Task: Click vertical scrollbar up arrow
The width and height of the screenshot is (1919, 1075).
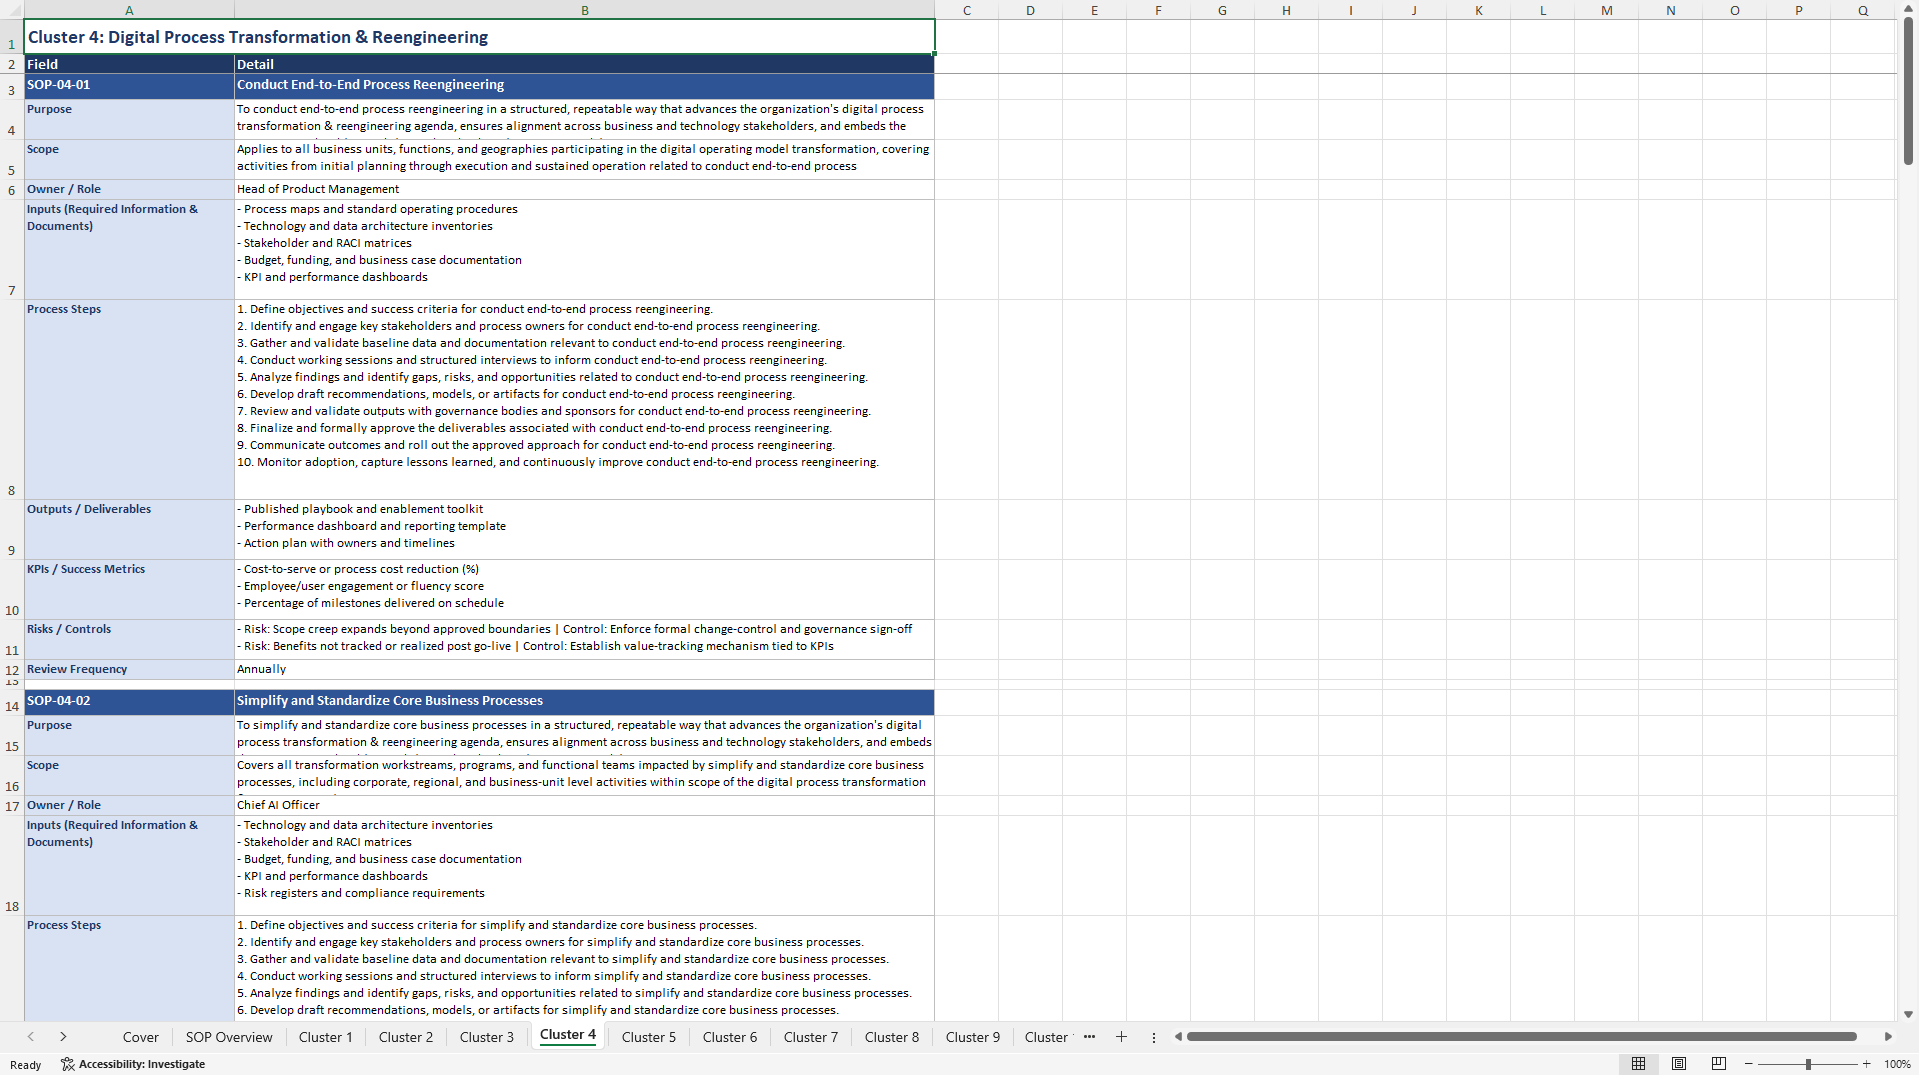Action: point(1908,8)
